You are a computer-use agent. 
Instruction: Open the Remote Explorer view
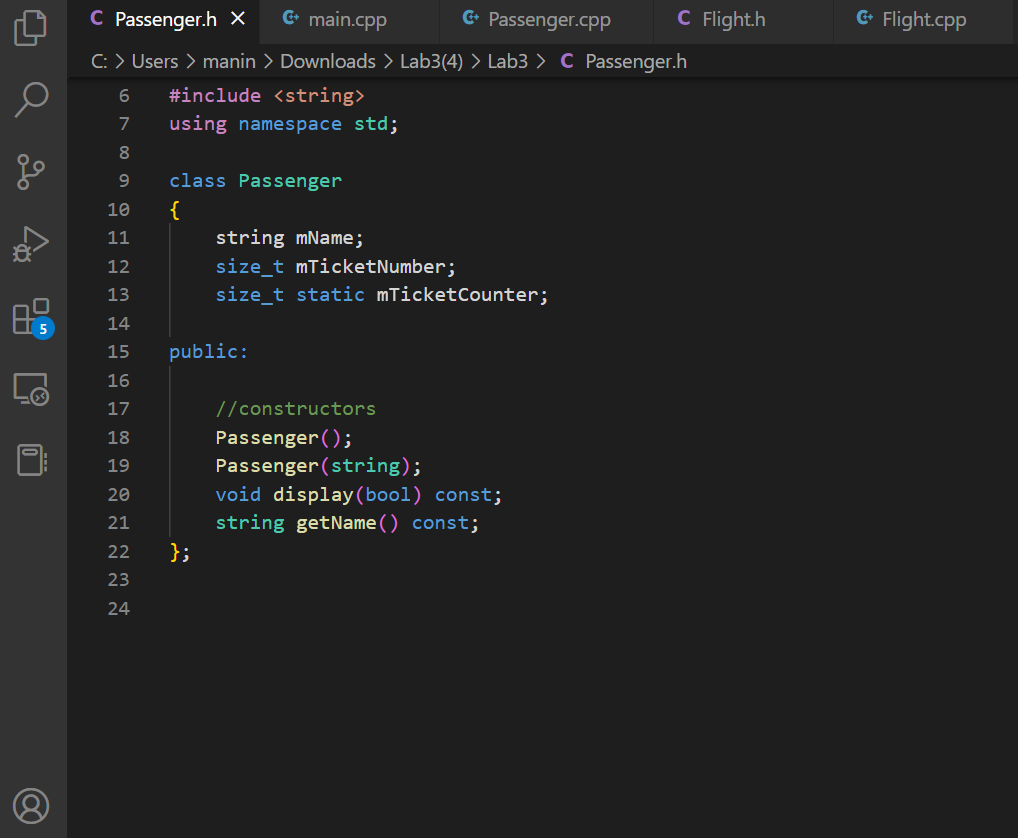click(x=31, y=390)
